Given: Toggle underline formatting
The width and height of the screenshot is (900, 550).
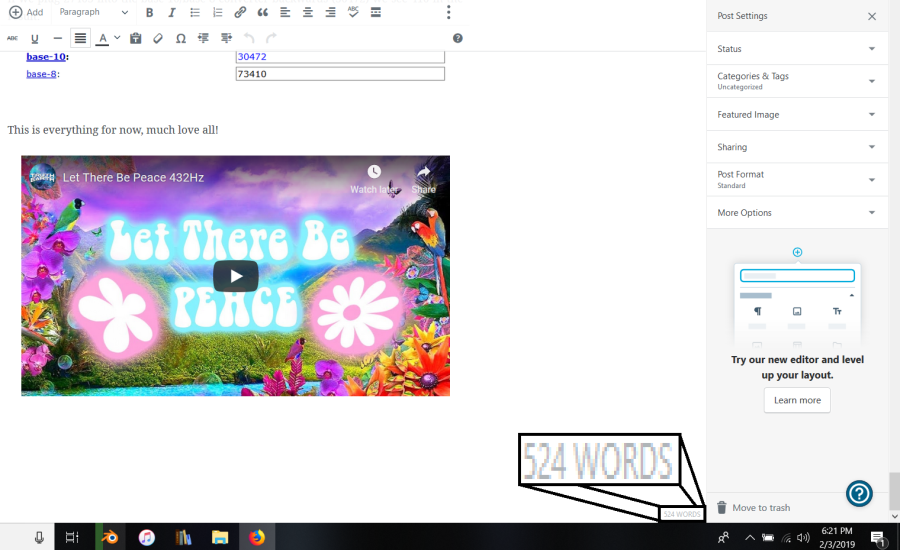Looking at the screenshot, I should pyautogui.click(x=35, y=38).
